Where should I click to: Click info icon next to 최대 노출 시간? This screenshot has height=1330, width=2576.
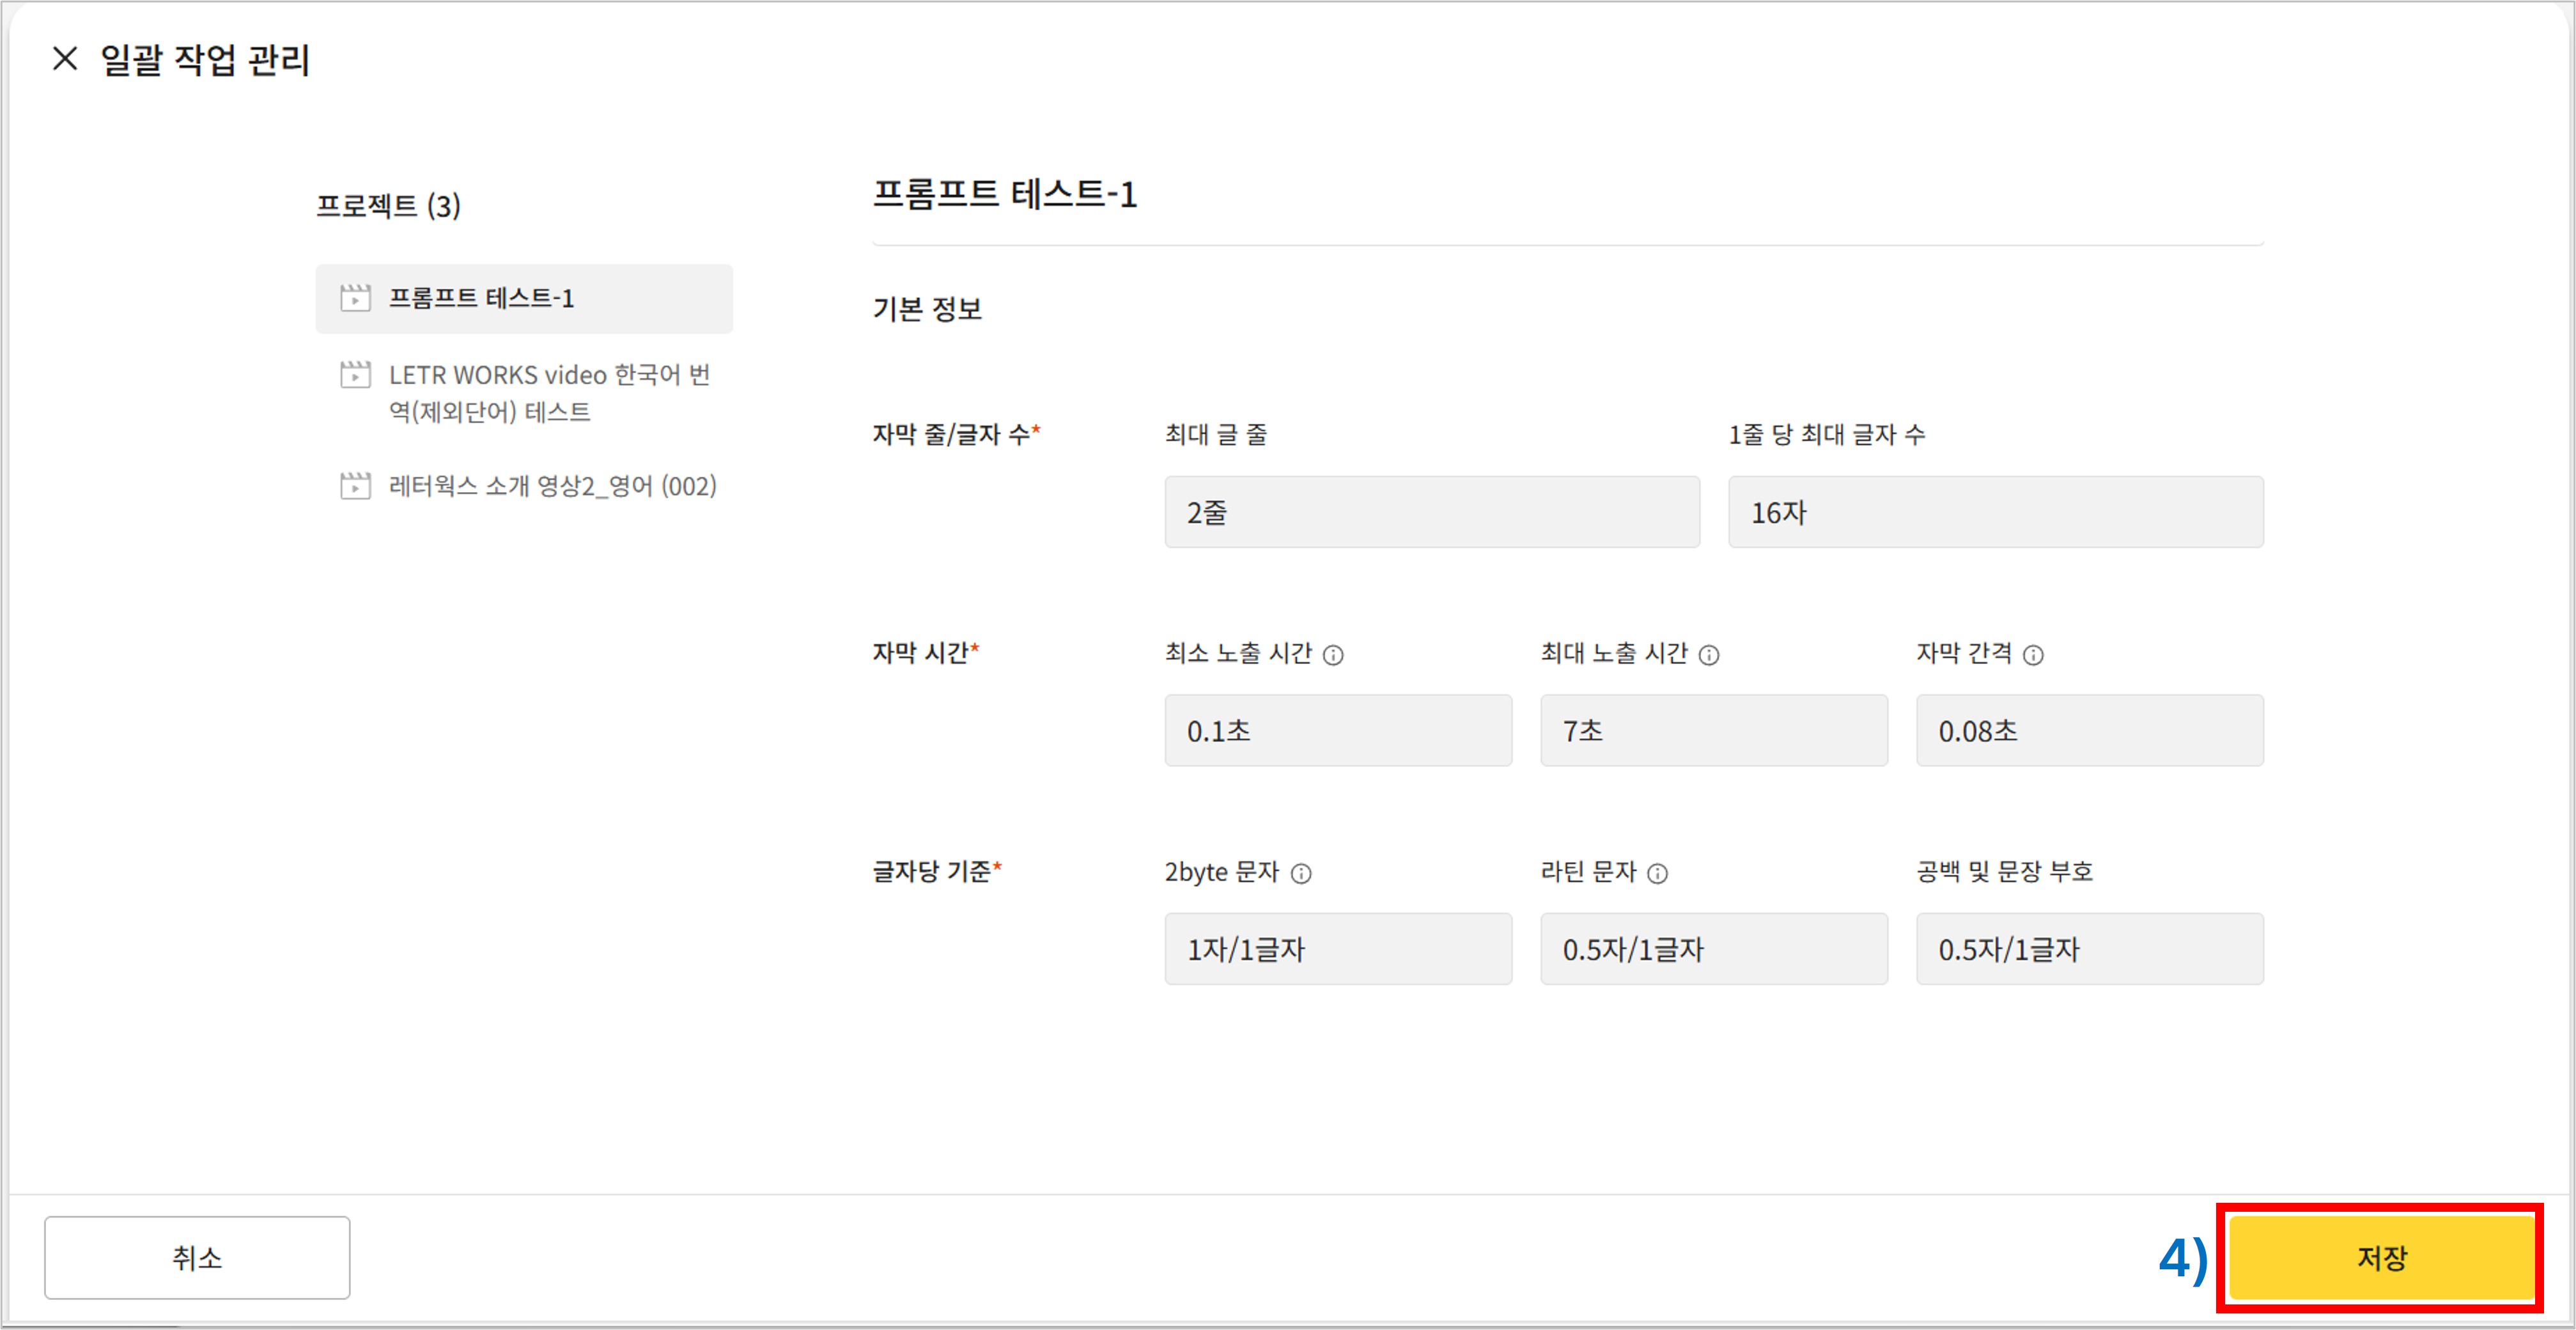pos(1709,655)
